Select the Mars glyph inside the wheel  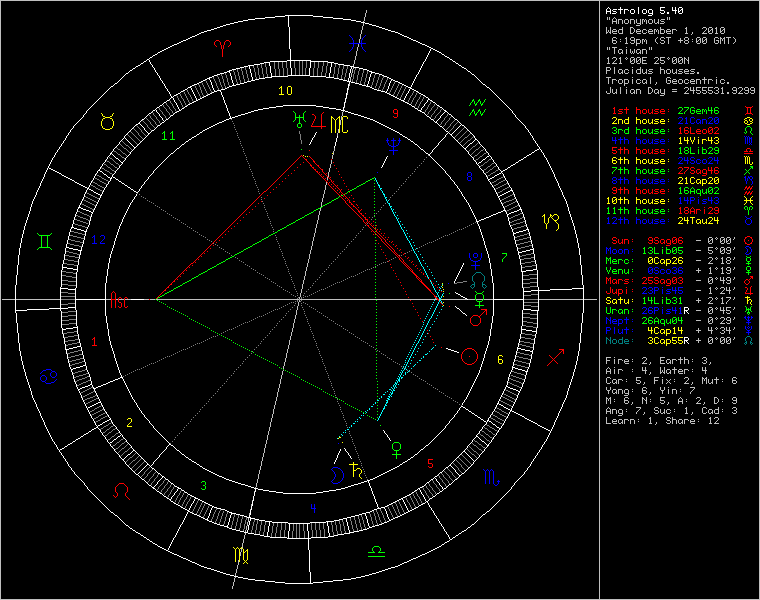pos(478,317)
